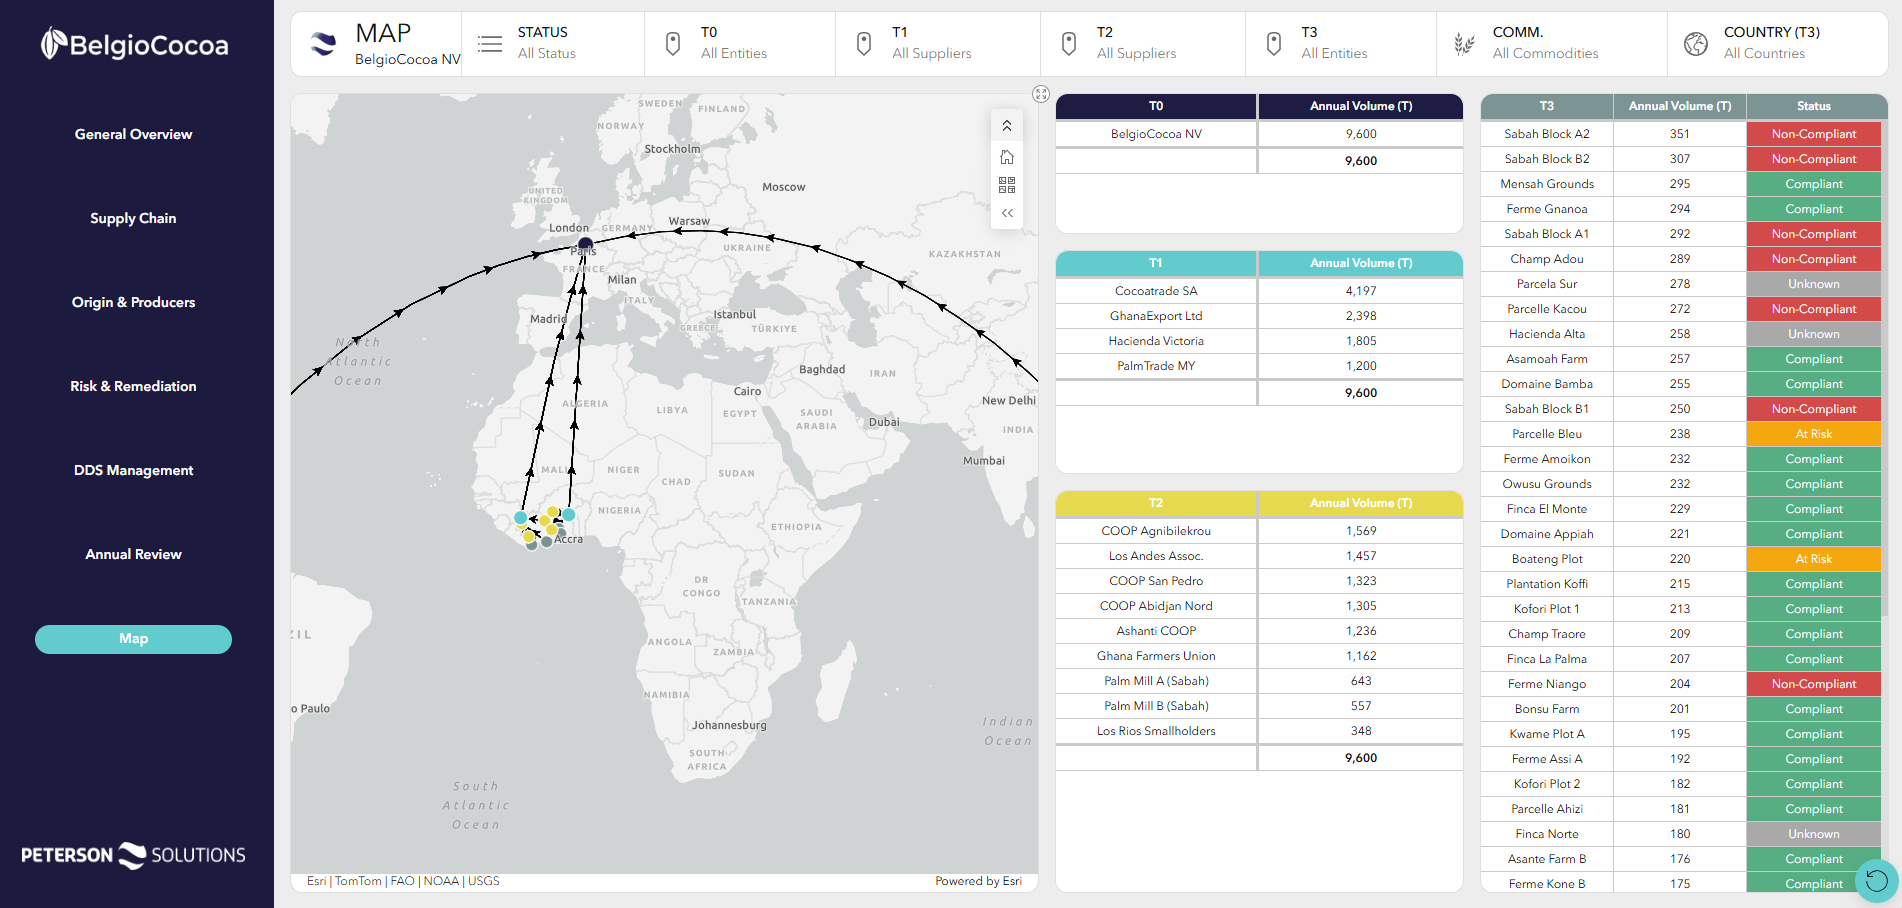Viewport: 1902px width, 908px height.
Task: Click the T2 location pin icon
Action: coord(1069,44)
